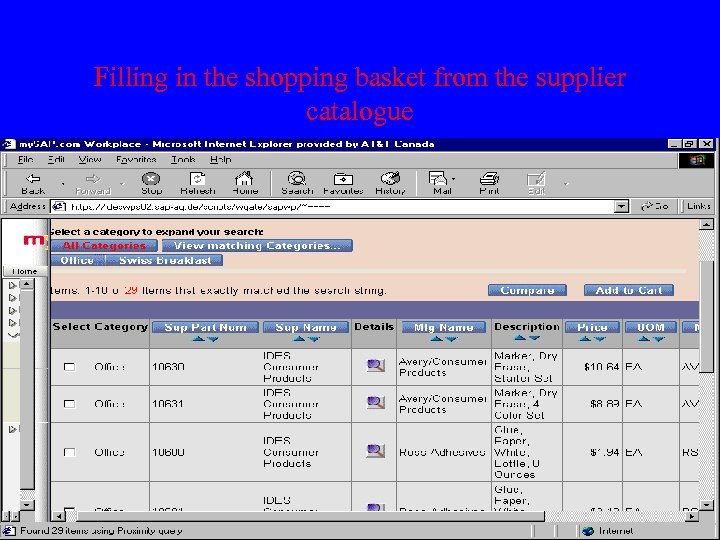
Task: Open the Forward button history dropdown
Action: pyautogui.click(x=122, y=184)
